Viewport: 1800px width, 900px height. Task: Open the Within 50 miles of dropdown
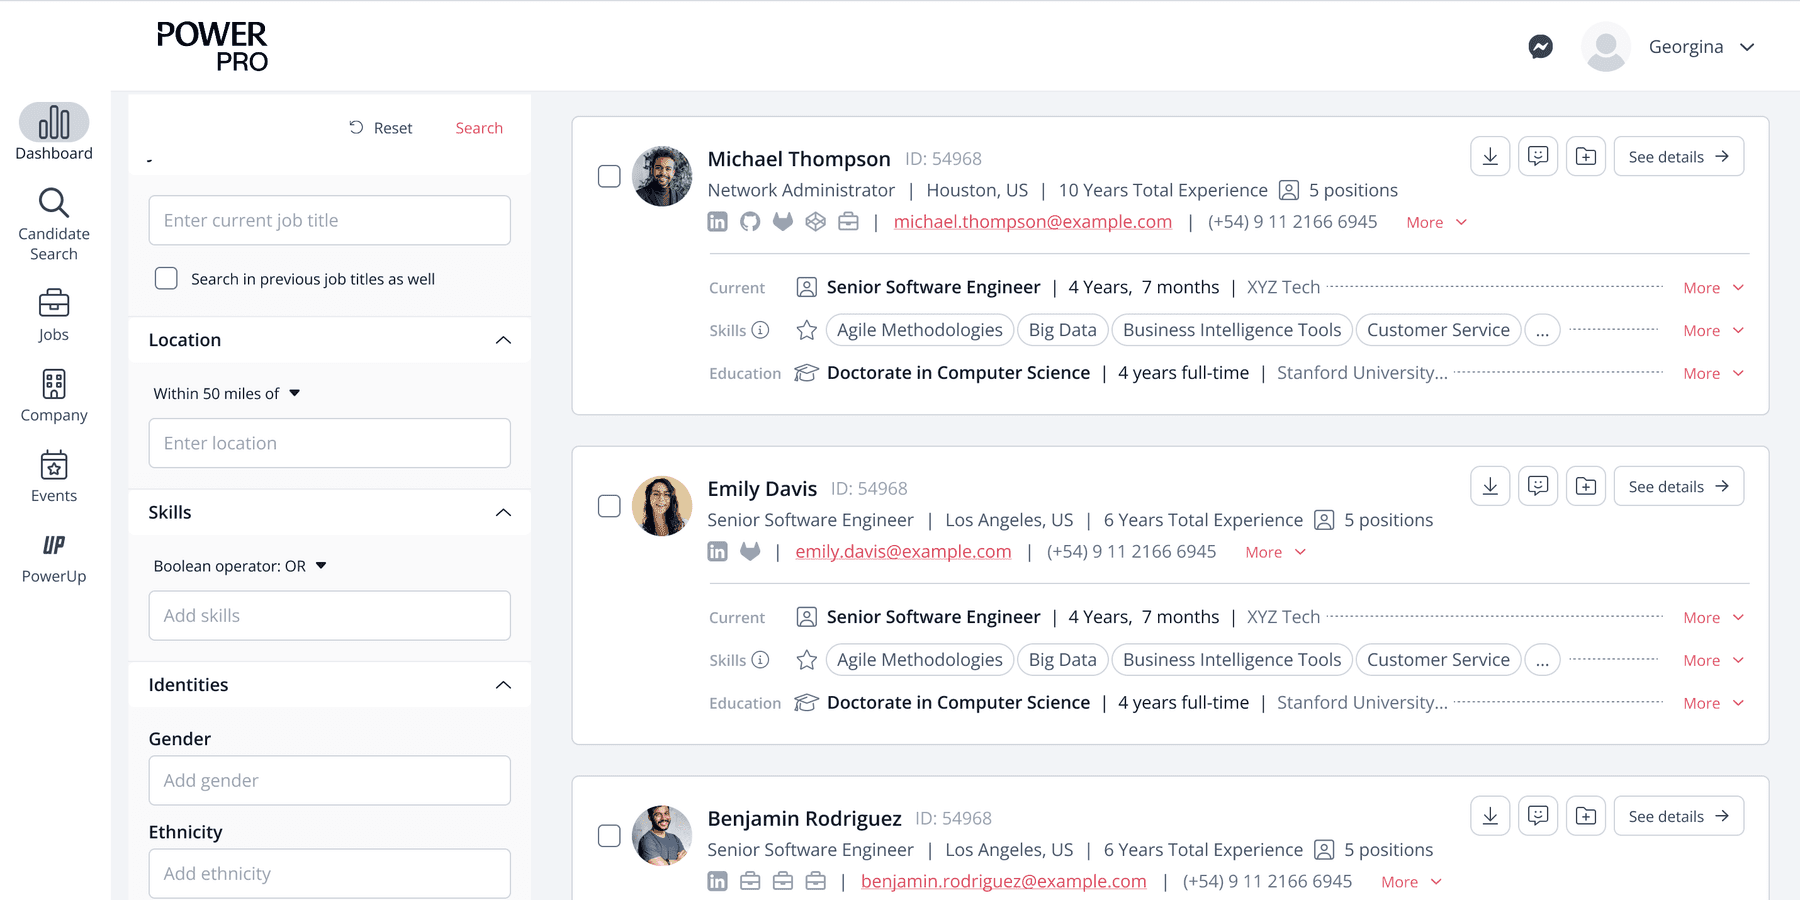(227, 393)
